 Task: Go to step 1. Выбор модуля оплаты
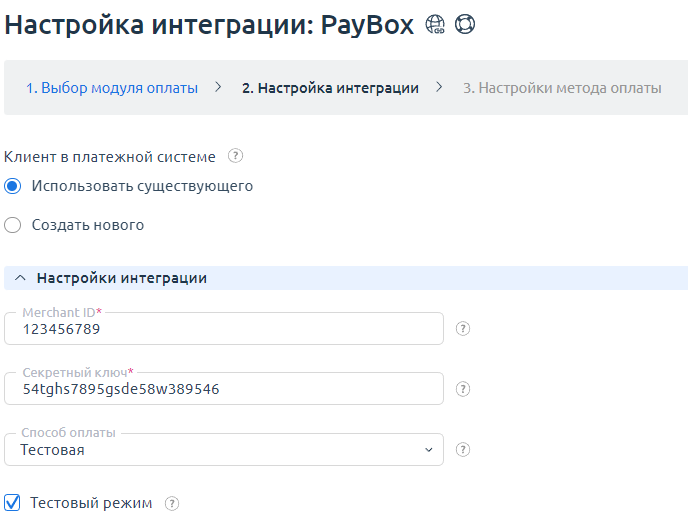[x=112, y=88]
